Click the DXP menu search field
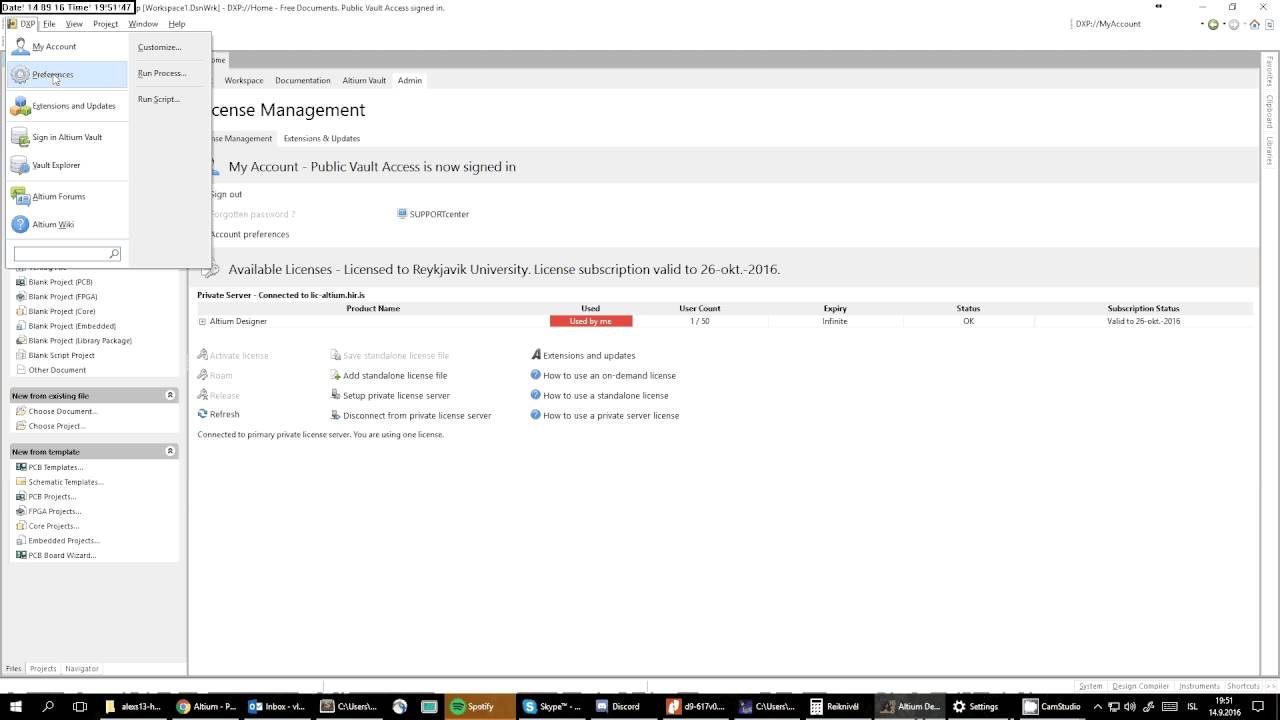 (x=60, y=254)
